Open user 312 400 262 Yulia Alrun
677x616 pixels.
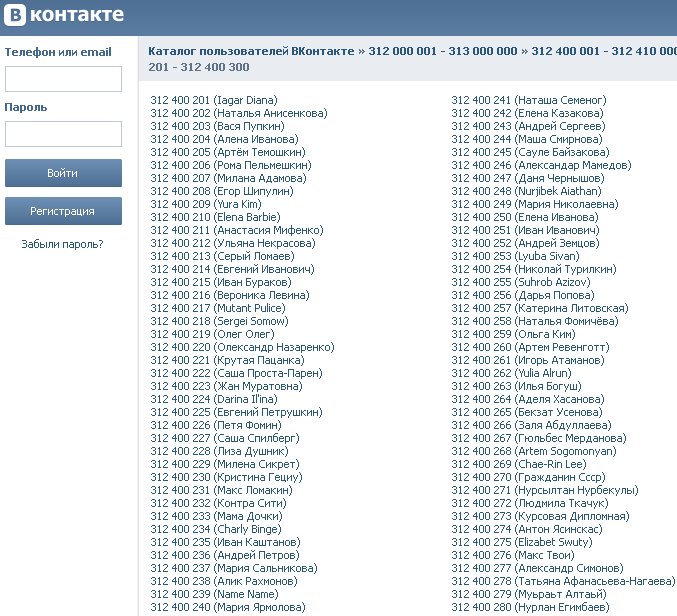[x=511, y=373]
